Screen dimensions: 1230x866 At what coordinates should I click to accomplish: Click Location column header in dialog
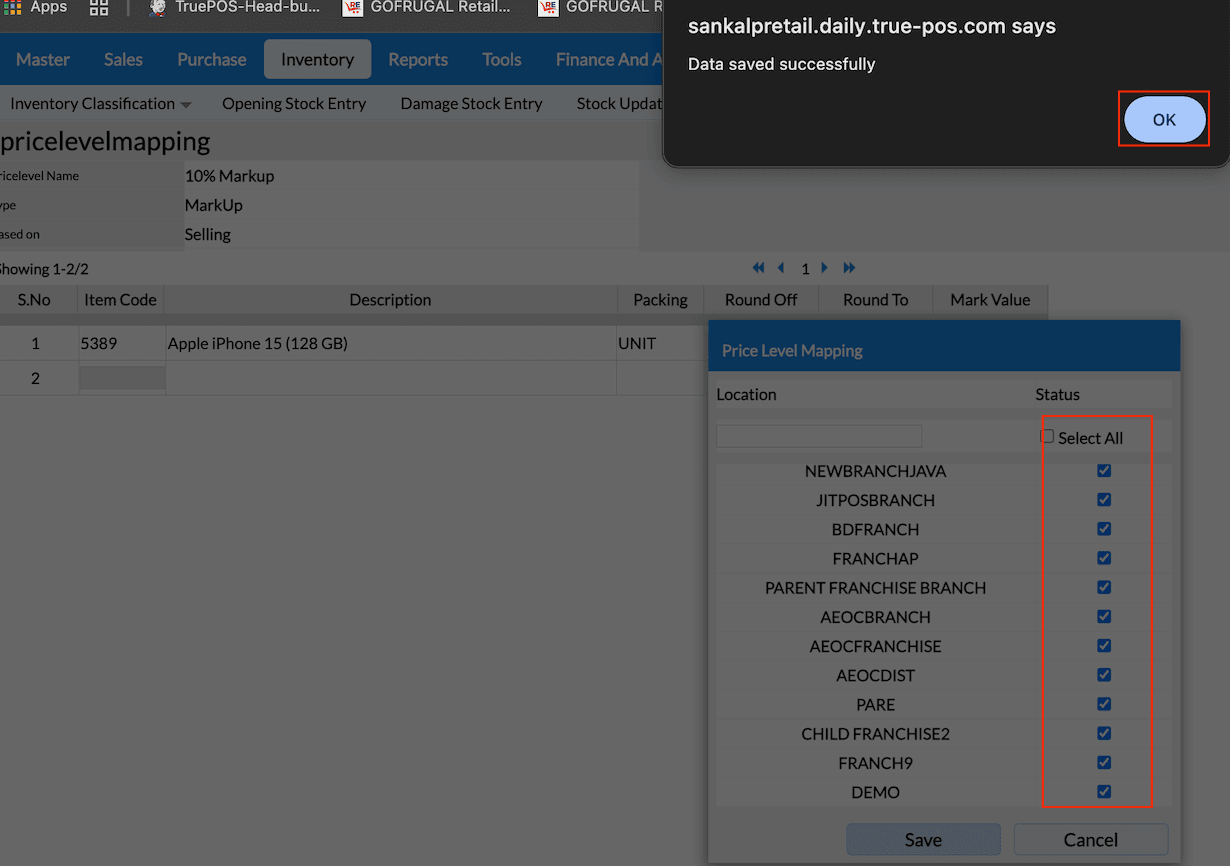[x=746, y=394]
